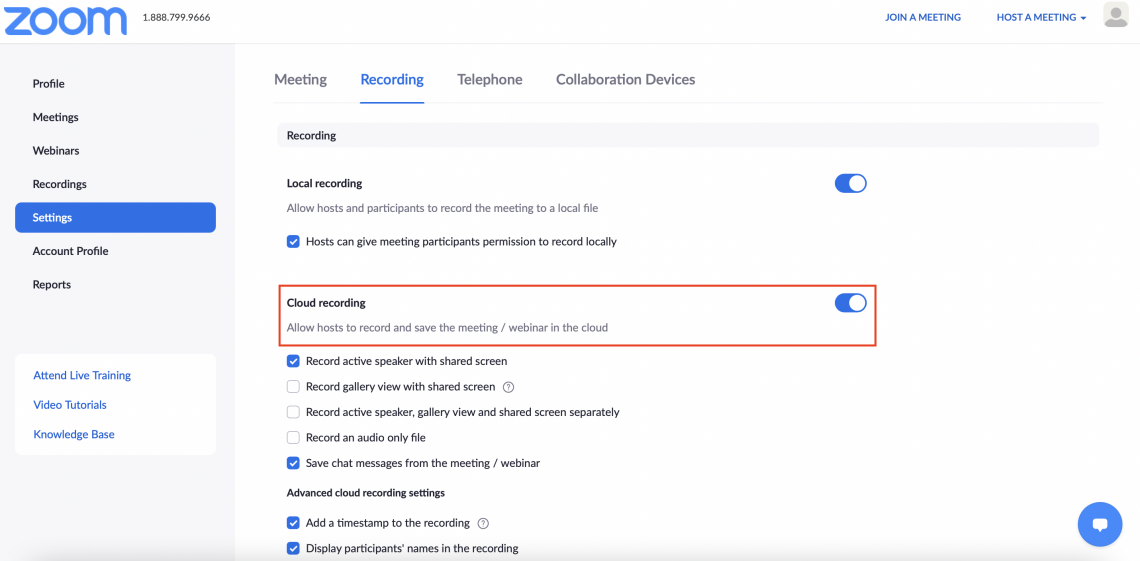This screenshot has height=561, width=1140.
Task: Uncheck Record active speaker with shared screen
Action: tap(293, 360)
